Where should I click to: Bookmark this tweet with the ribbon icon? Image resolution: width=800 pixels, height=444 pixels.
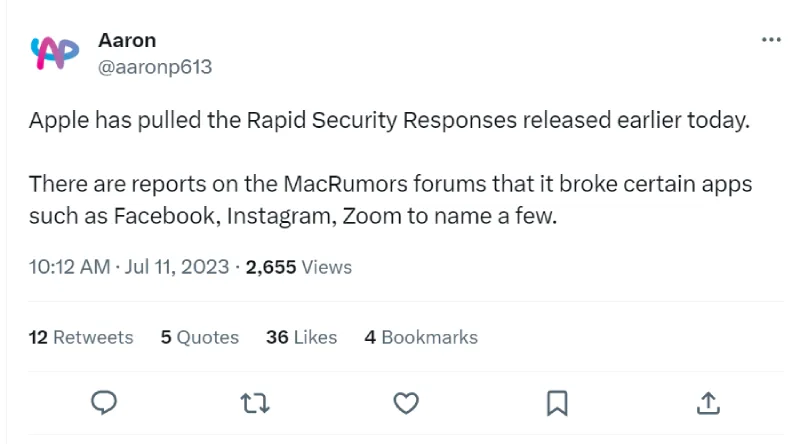[x=557, y=402]
